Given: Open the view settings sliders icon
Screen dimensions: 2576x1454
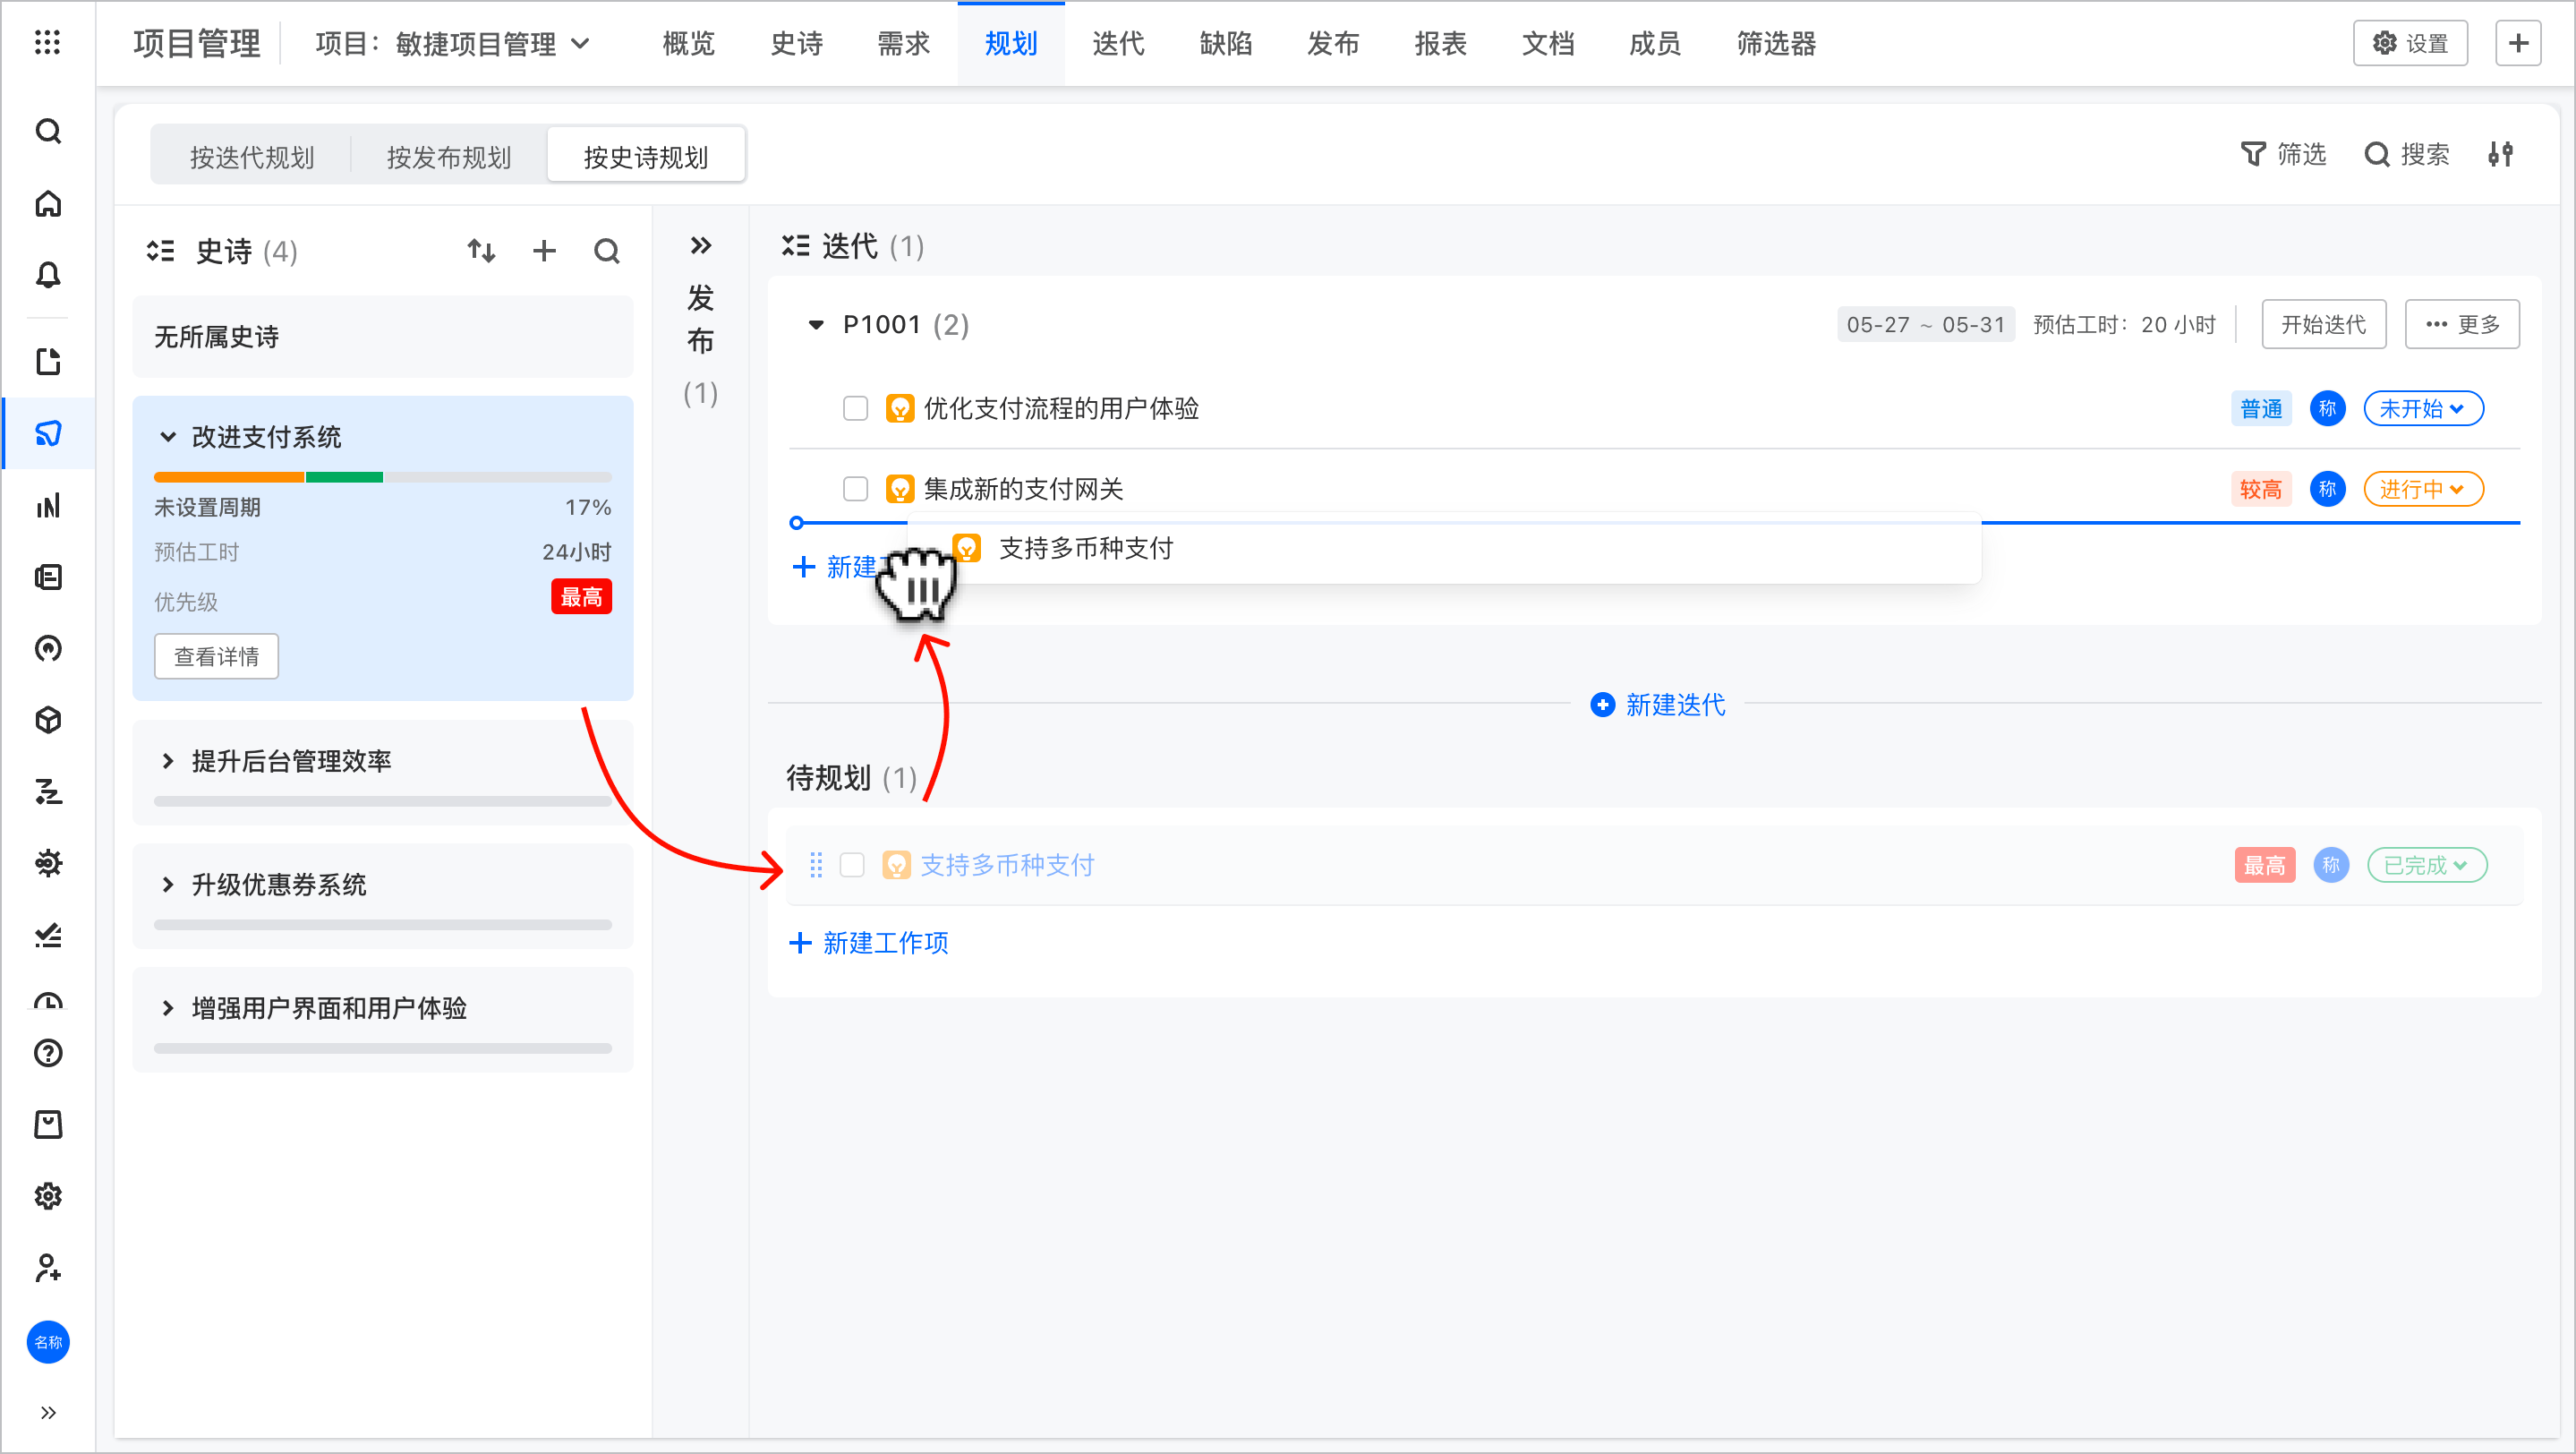Looking at the screenshot, I should (2501, 154).
